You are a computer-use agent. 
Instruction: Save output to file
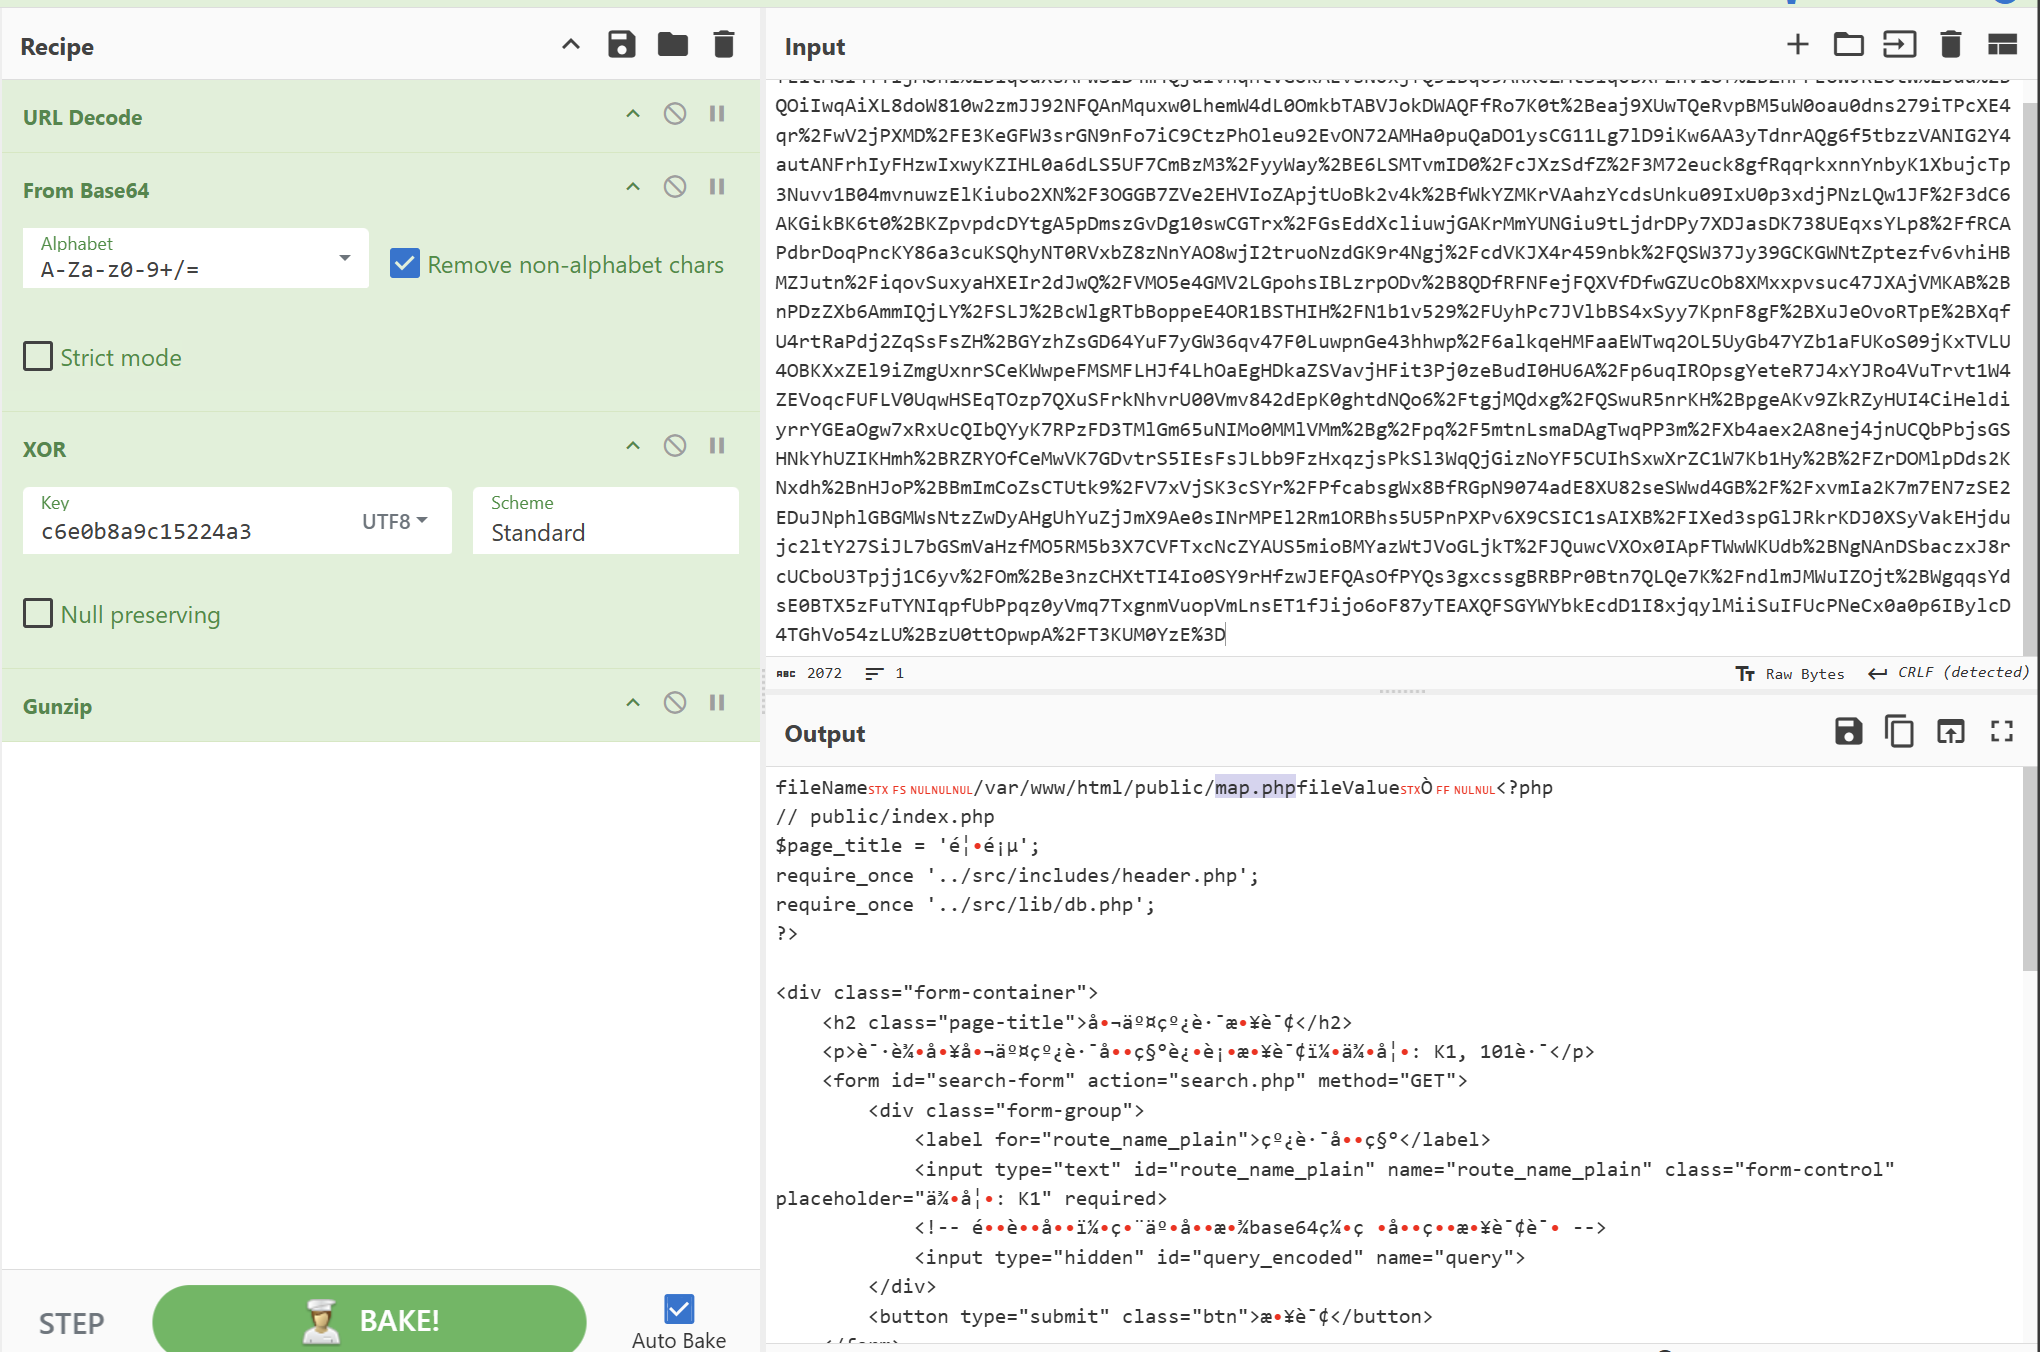(1848, 731)
